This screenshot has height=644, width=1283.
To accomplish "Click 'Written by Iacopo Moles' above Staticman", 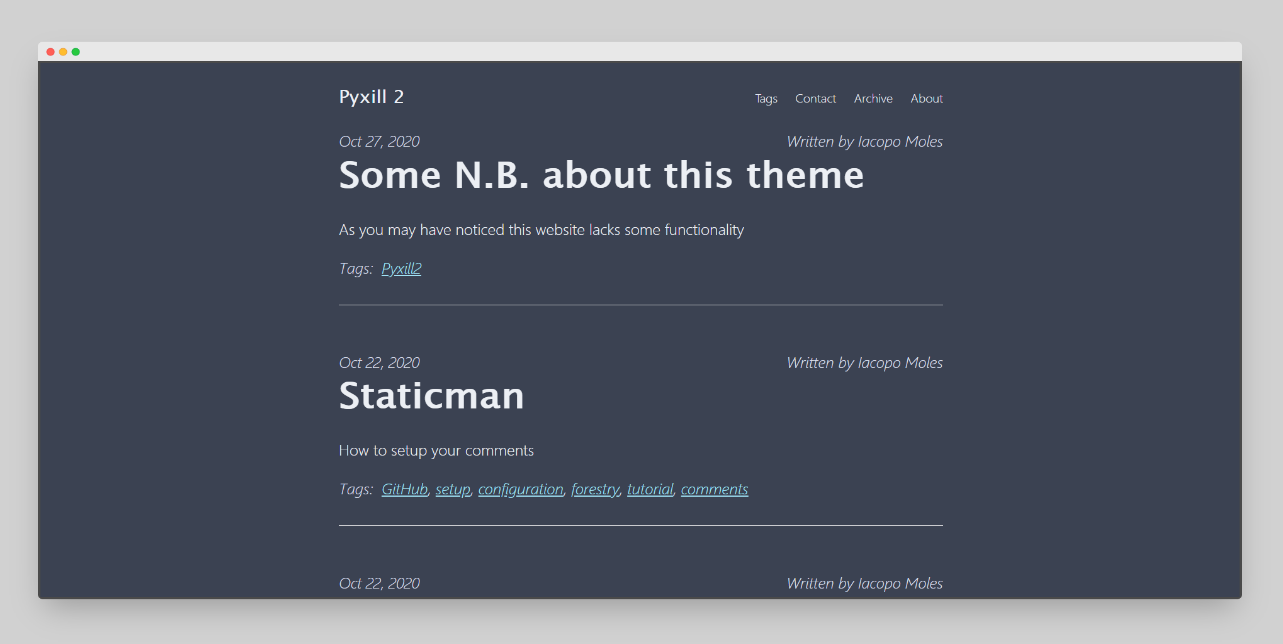I will tap(865, 363).
